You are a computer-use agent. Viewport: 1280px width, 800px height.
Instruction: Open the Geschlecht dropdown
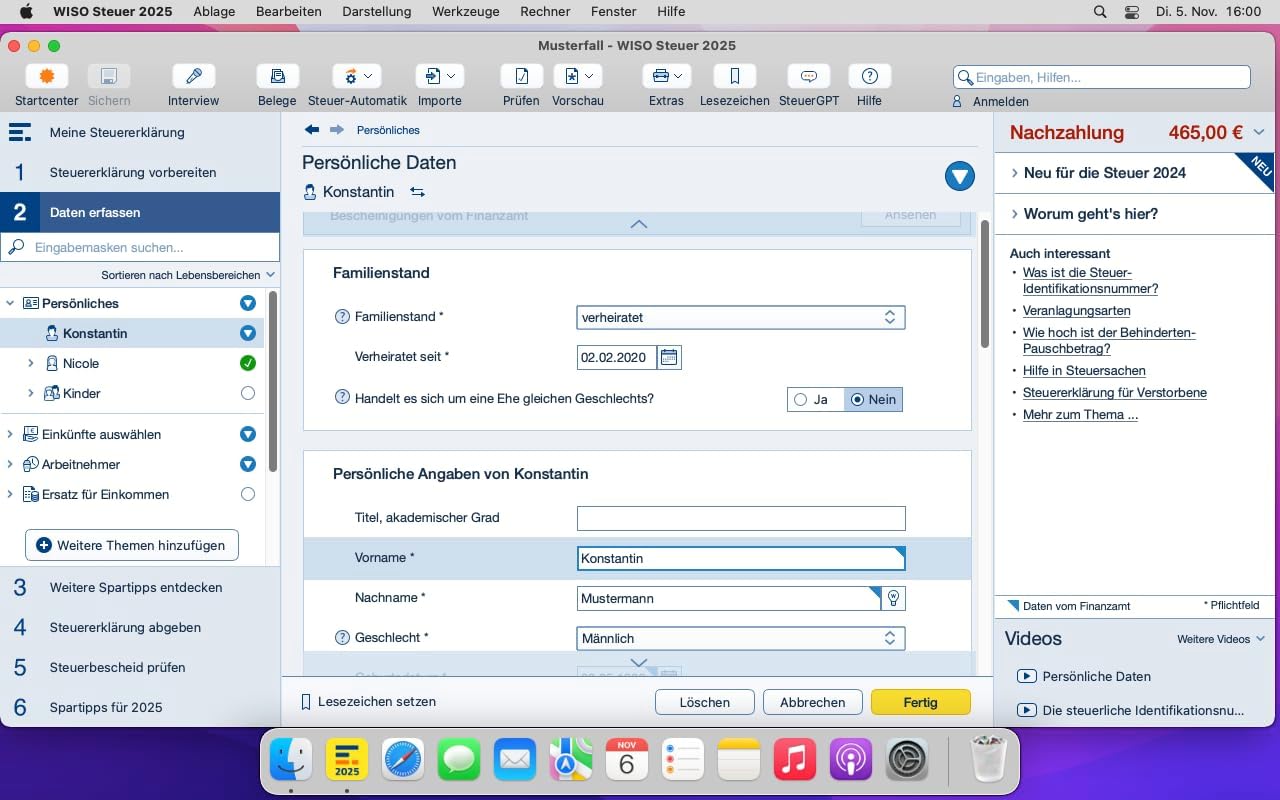[741, 638]
